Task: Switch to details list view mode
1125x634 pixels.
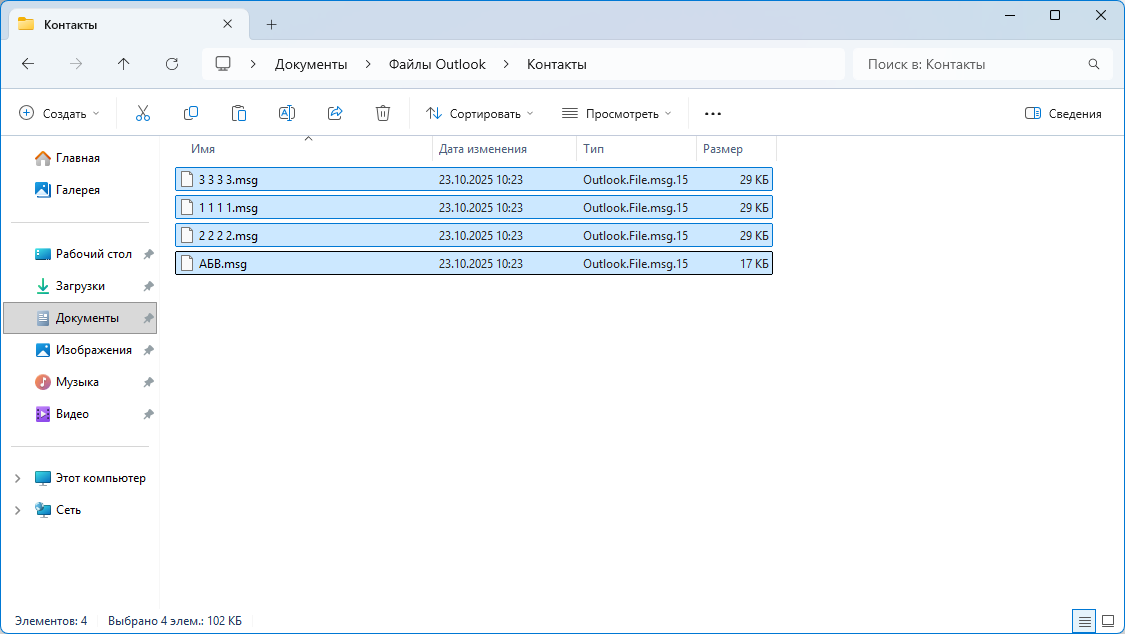Action: coord(1084,621)
